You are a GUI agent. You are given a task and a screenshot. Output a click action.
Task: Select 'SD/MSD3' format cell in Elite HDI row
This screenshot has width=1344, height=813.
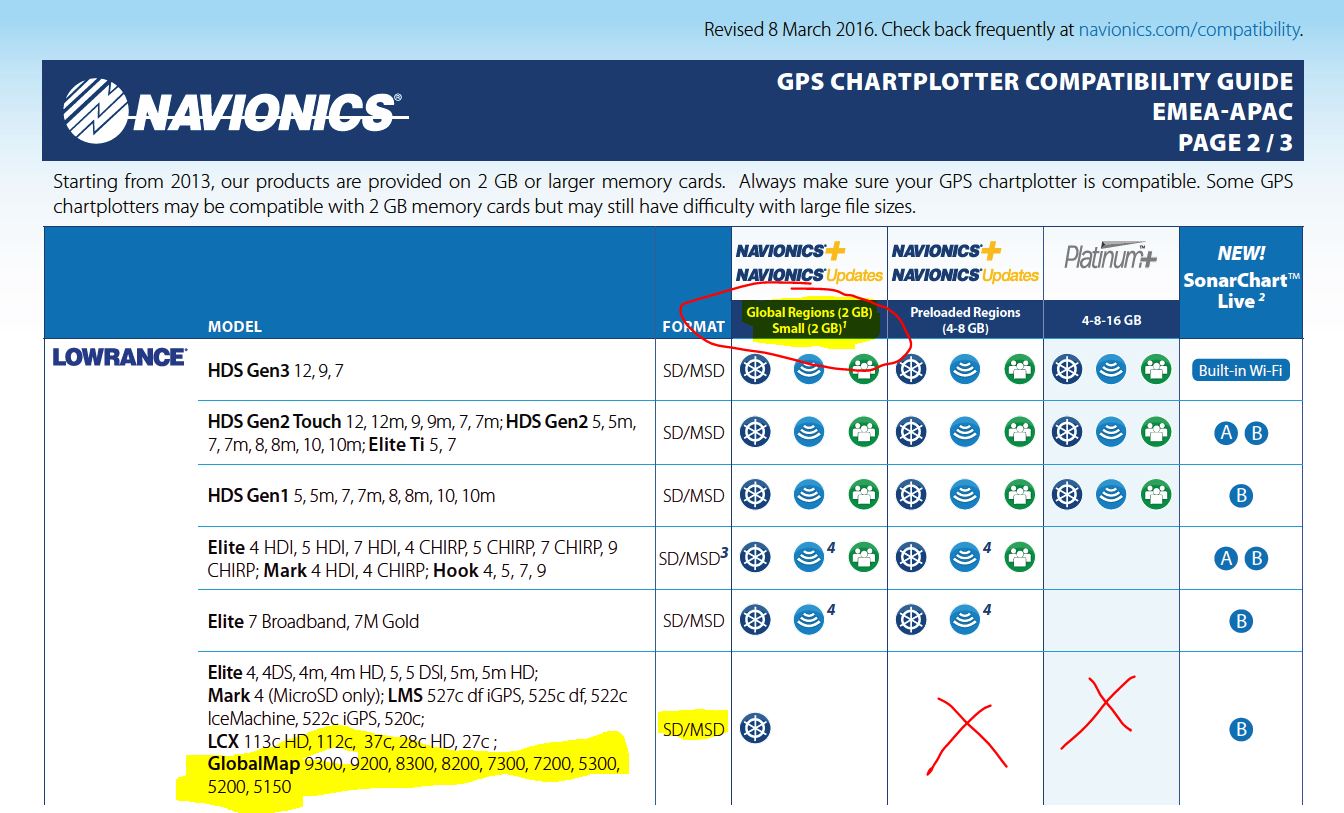(x=692, y=557)
